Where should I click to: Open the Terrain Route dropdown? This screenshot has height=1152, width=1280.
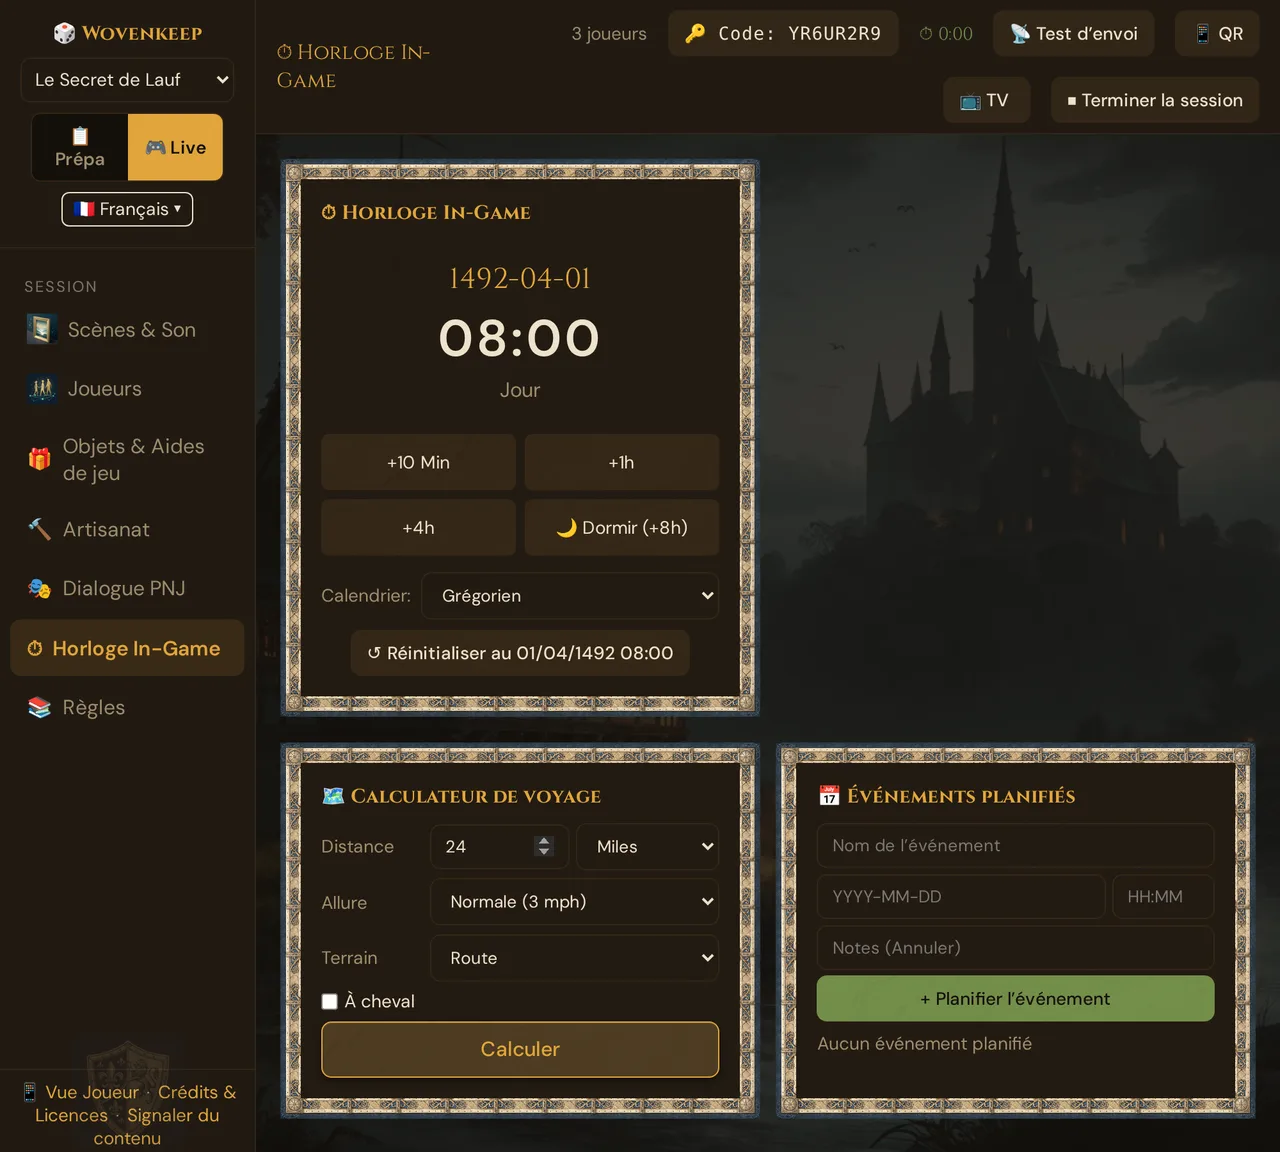(574, 958)
